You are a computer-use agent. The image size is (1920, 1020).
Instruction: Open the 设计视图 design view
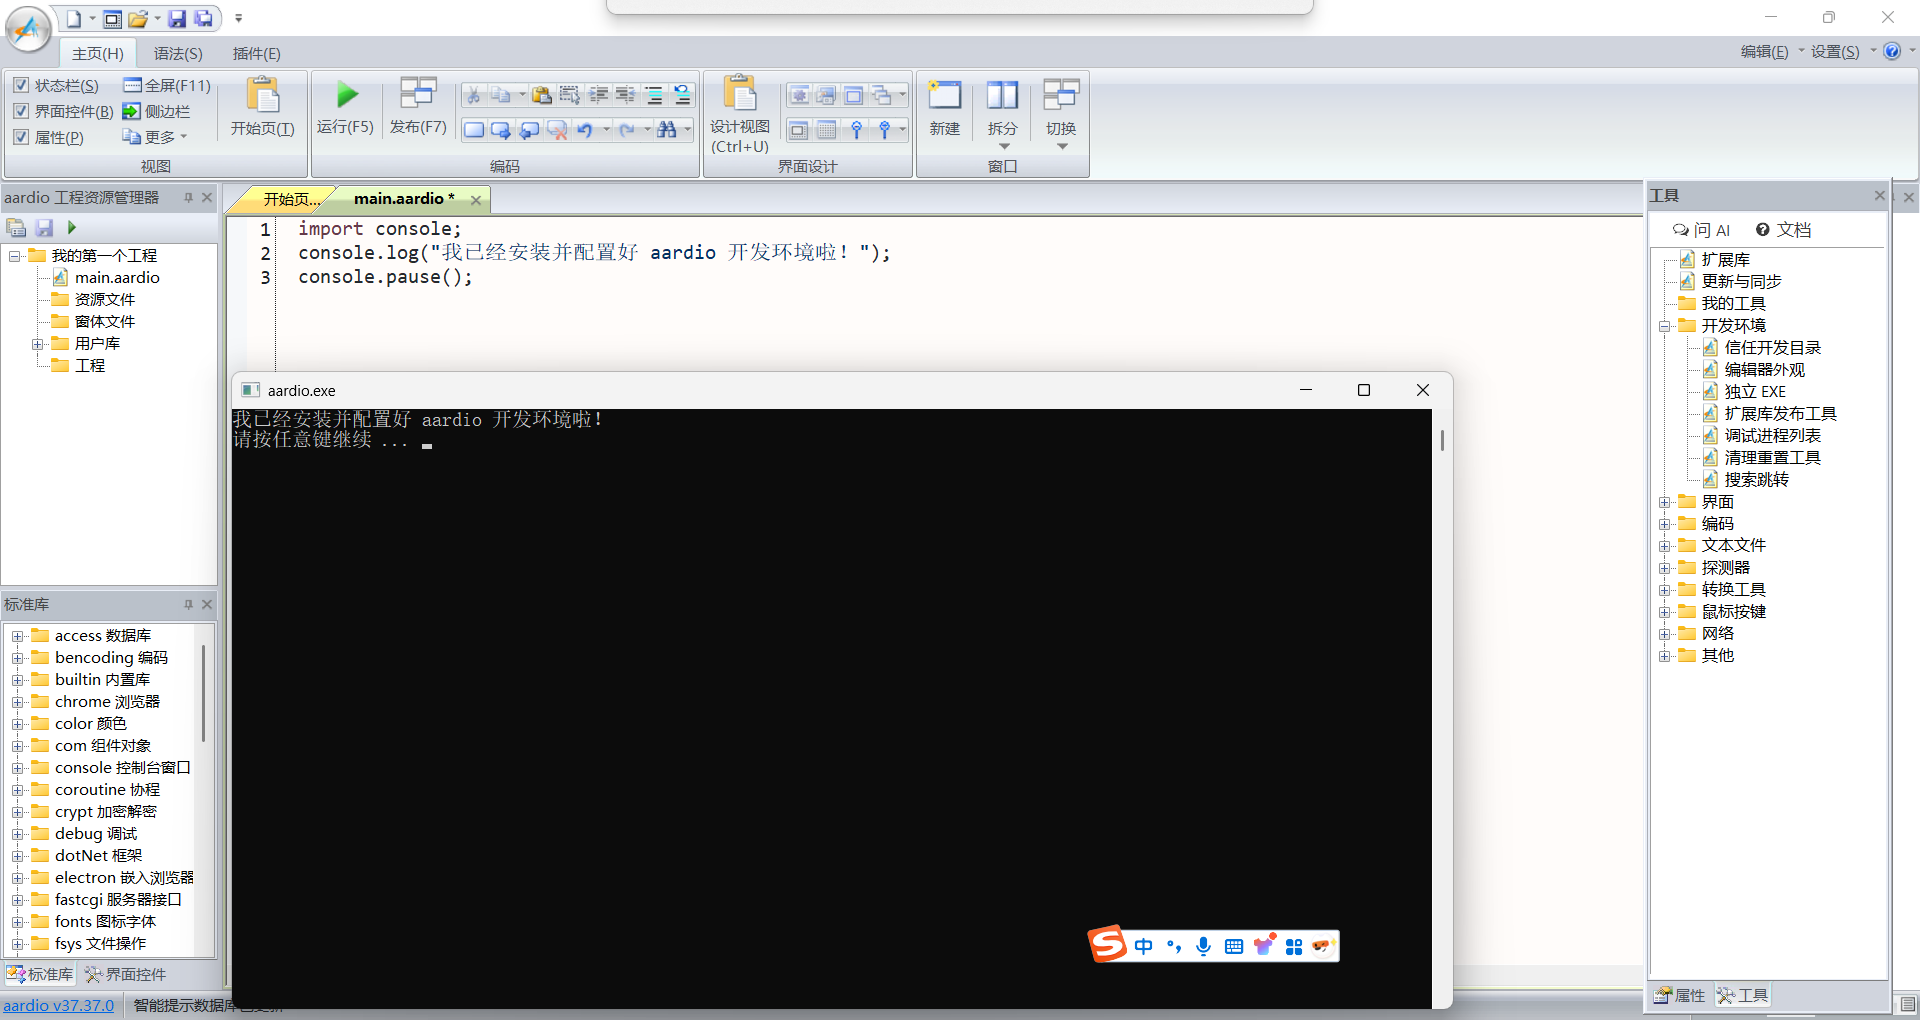click(740, 115)
